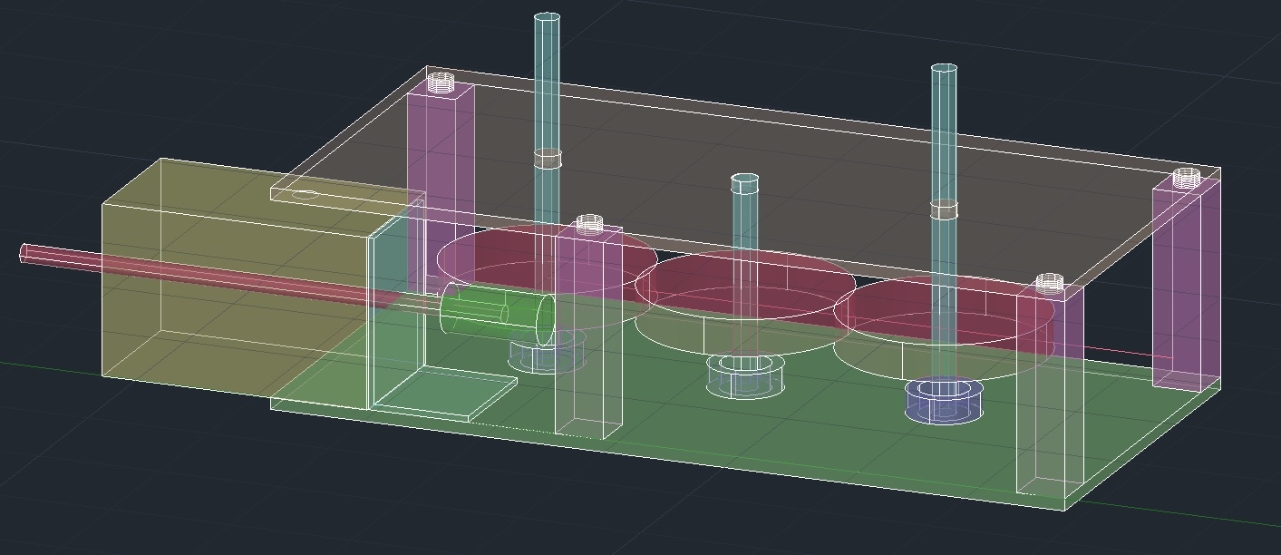Click the screw on the back-left purple pillar
The image size is (1281, 555).
coord(441,82)
